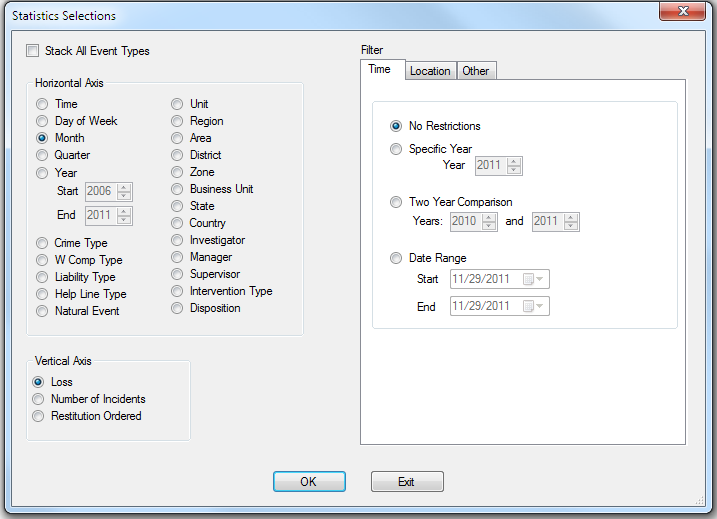Select Zone radio button
Image resolution: width=717 pixels, height=519 pixels.
[x=177, y=172]
